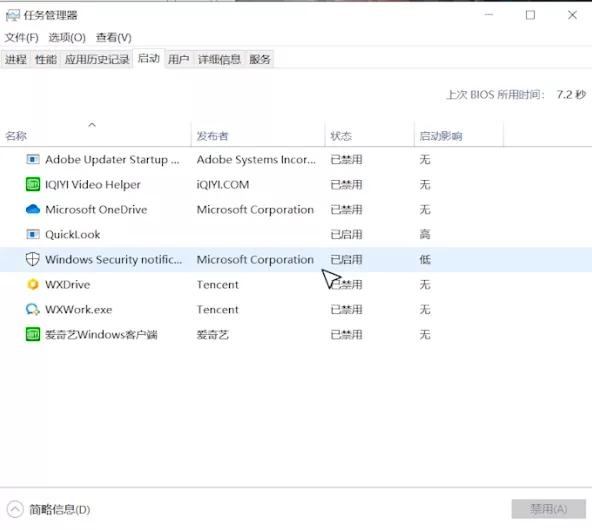
Task: Select the Microsoft OneDrive entry name
Action: pyautogui.click(x=96, y=210)
